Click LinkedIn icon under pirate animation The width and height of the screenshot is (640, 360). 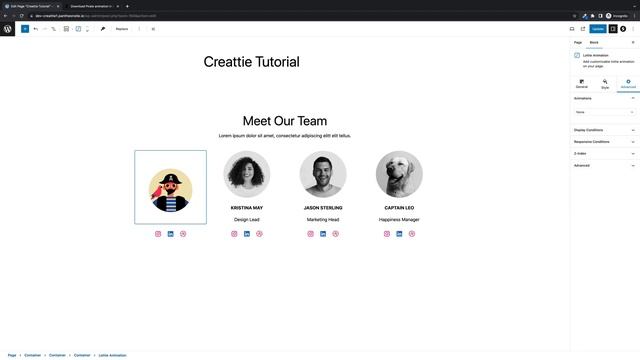[x=171, y=234]
